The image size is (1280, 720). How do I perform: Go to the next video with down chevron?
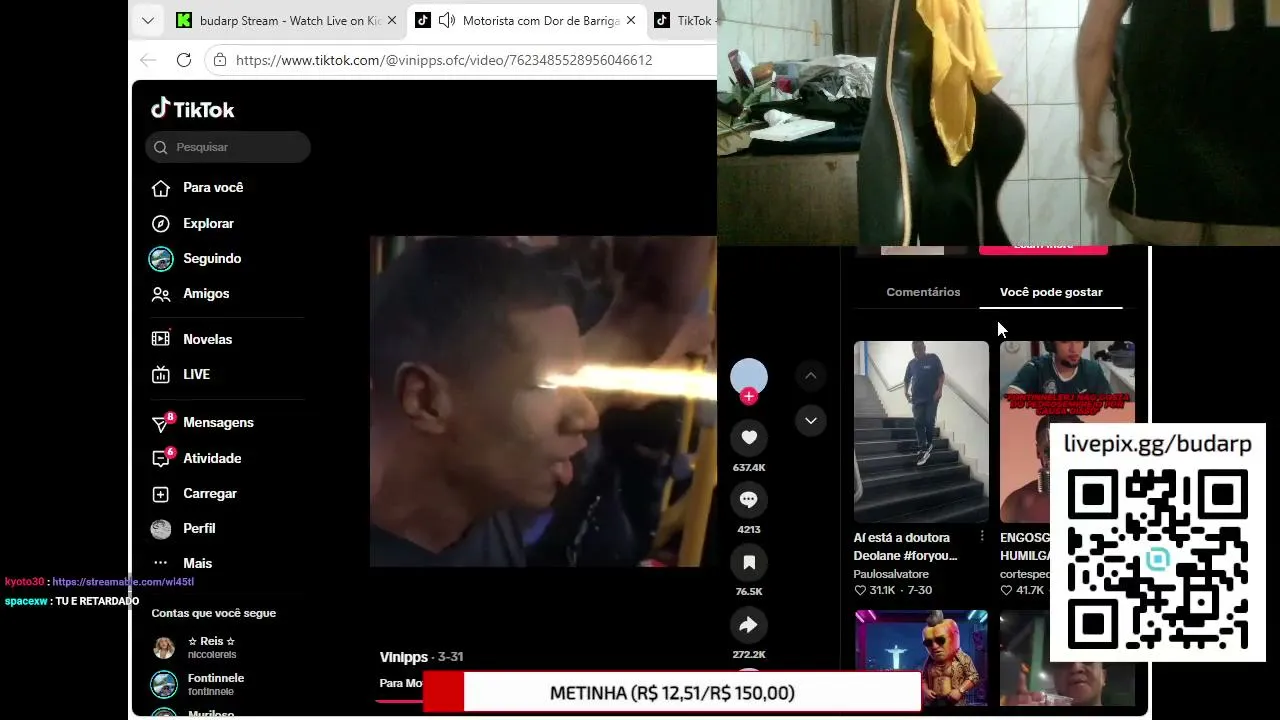click(x=811, y=421)
